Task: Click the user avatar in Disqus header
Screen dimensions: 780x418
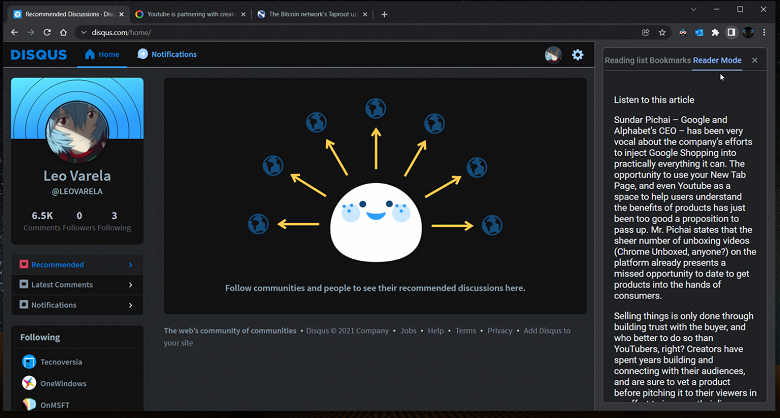Action: [x=552, y=55]
